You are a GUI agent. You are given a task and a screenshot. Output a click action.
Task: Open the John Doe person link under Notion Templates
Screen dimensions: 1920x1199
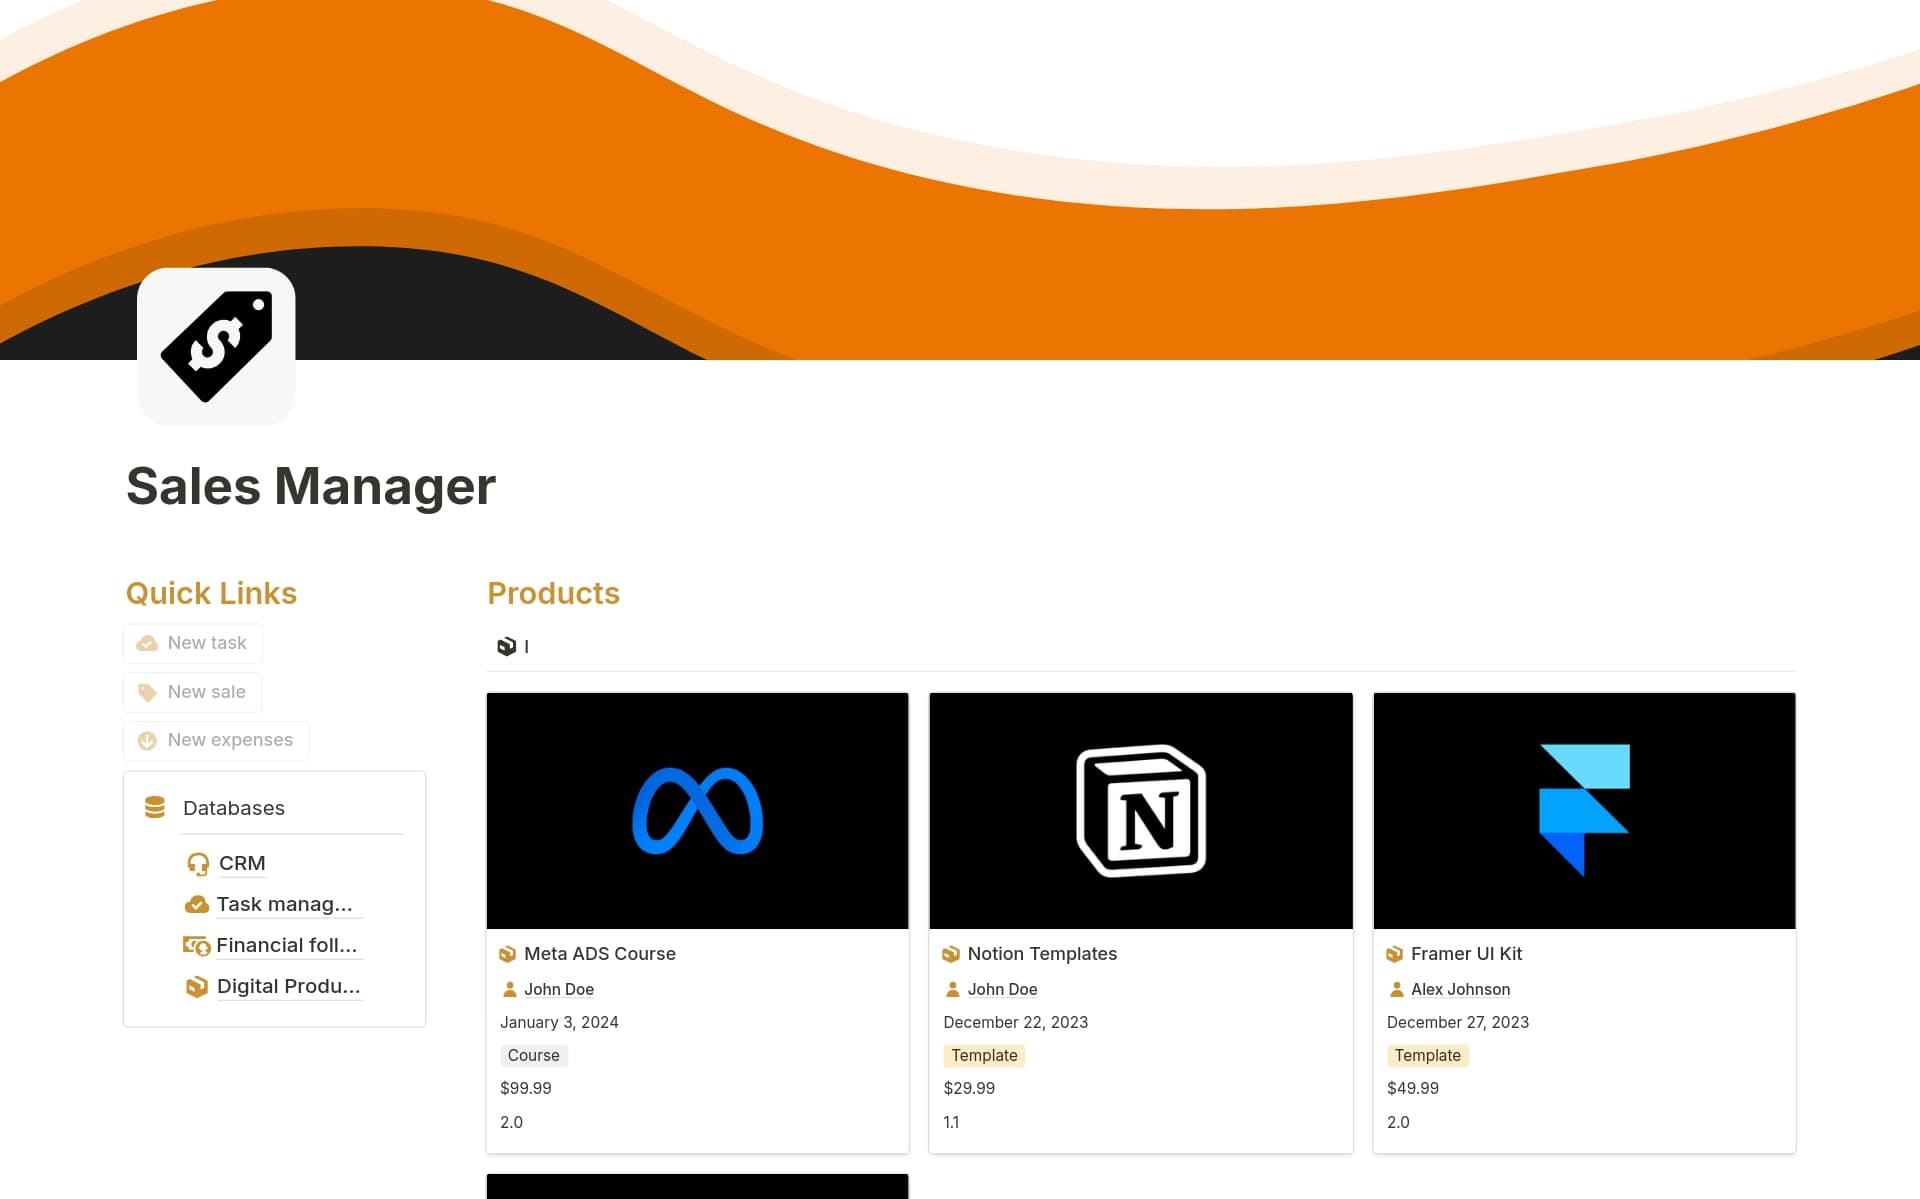1003,989
